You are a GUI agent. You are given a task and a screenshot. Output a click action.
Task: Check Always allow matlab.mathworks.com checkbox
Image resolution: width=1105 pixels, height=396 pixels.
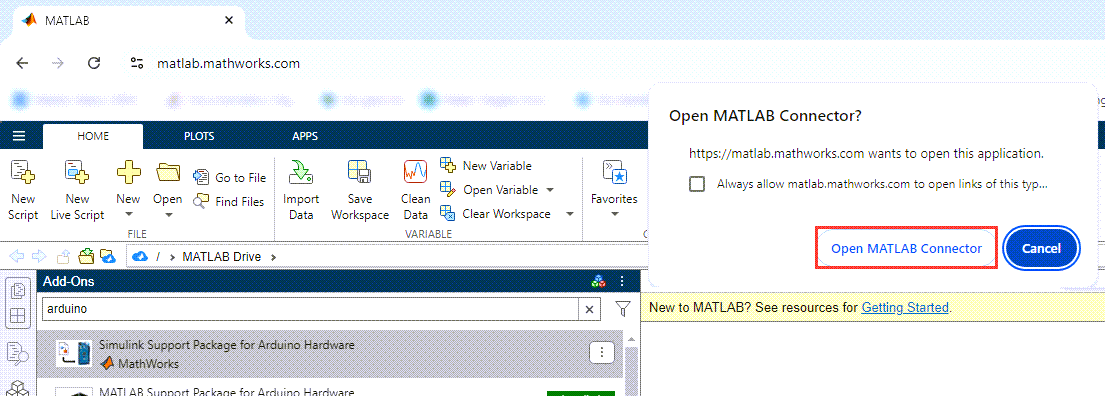click(697, 184)
